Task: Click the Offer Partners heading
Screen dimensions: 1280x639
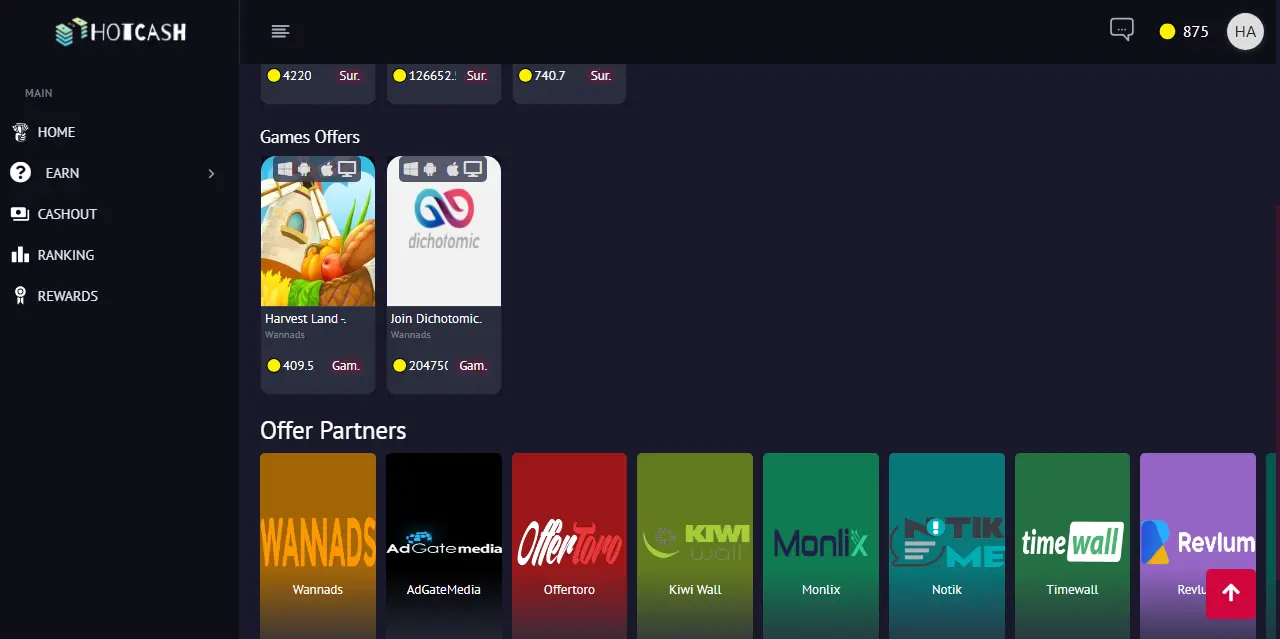Action: pyautogui.click(x=333, y=431)
